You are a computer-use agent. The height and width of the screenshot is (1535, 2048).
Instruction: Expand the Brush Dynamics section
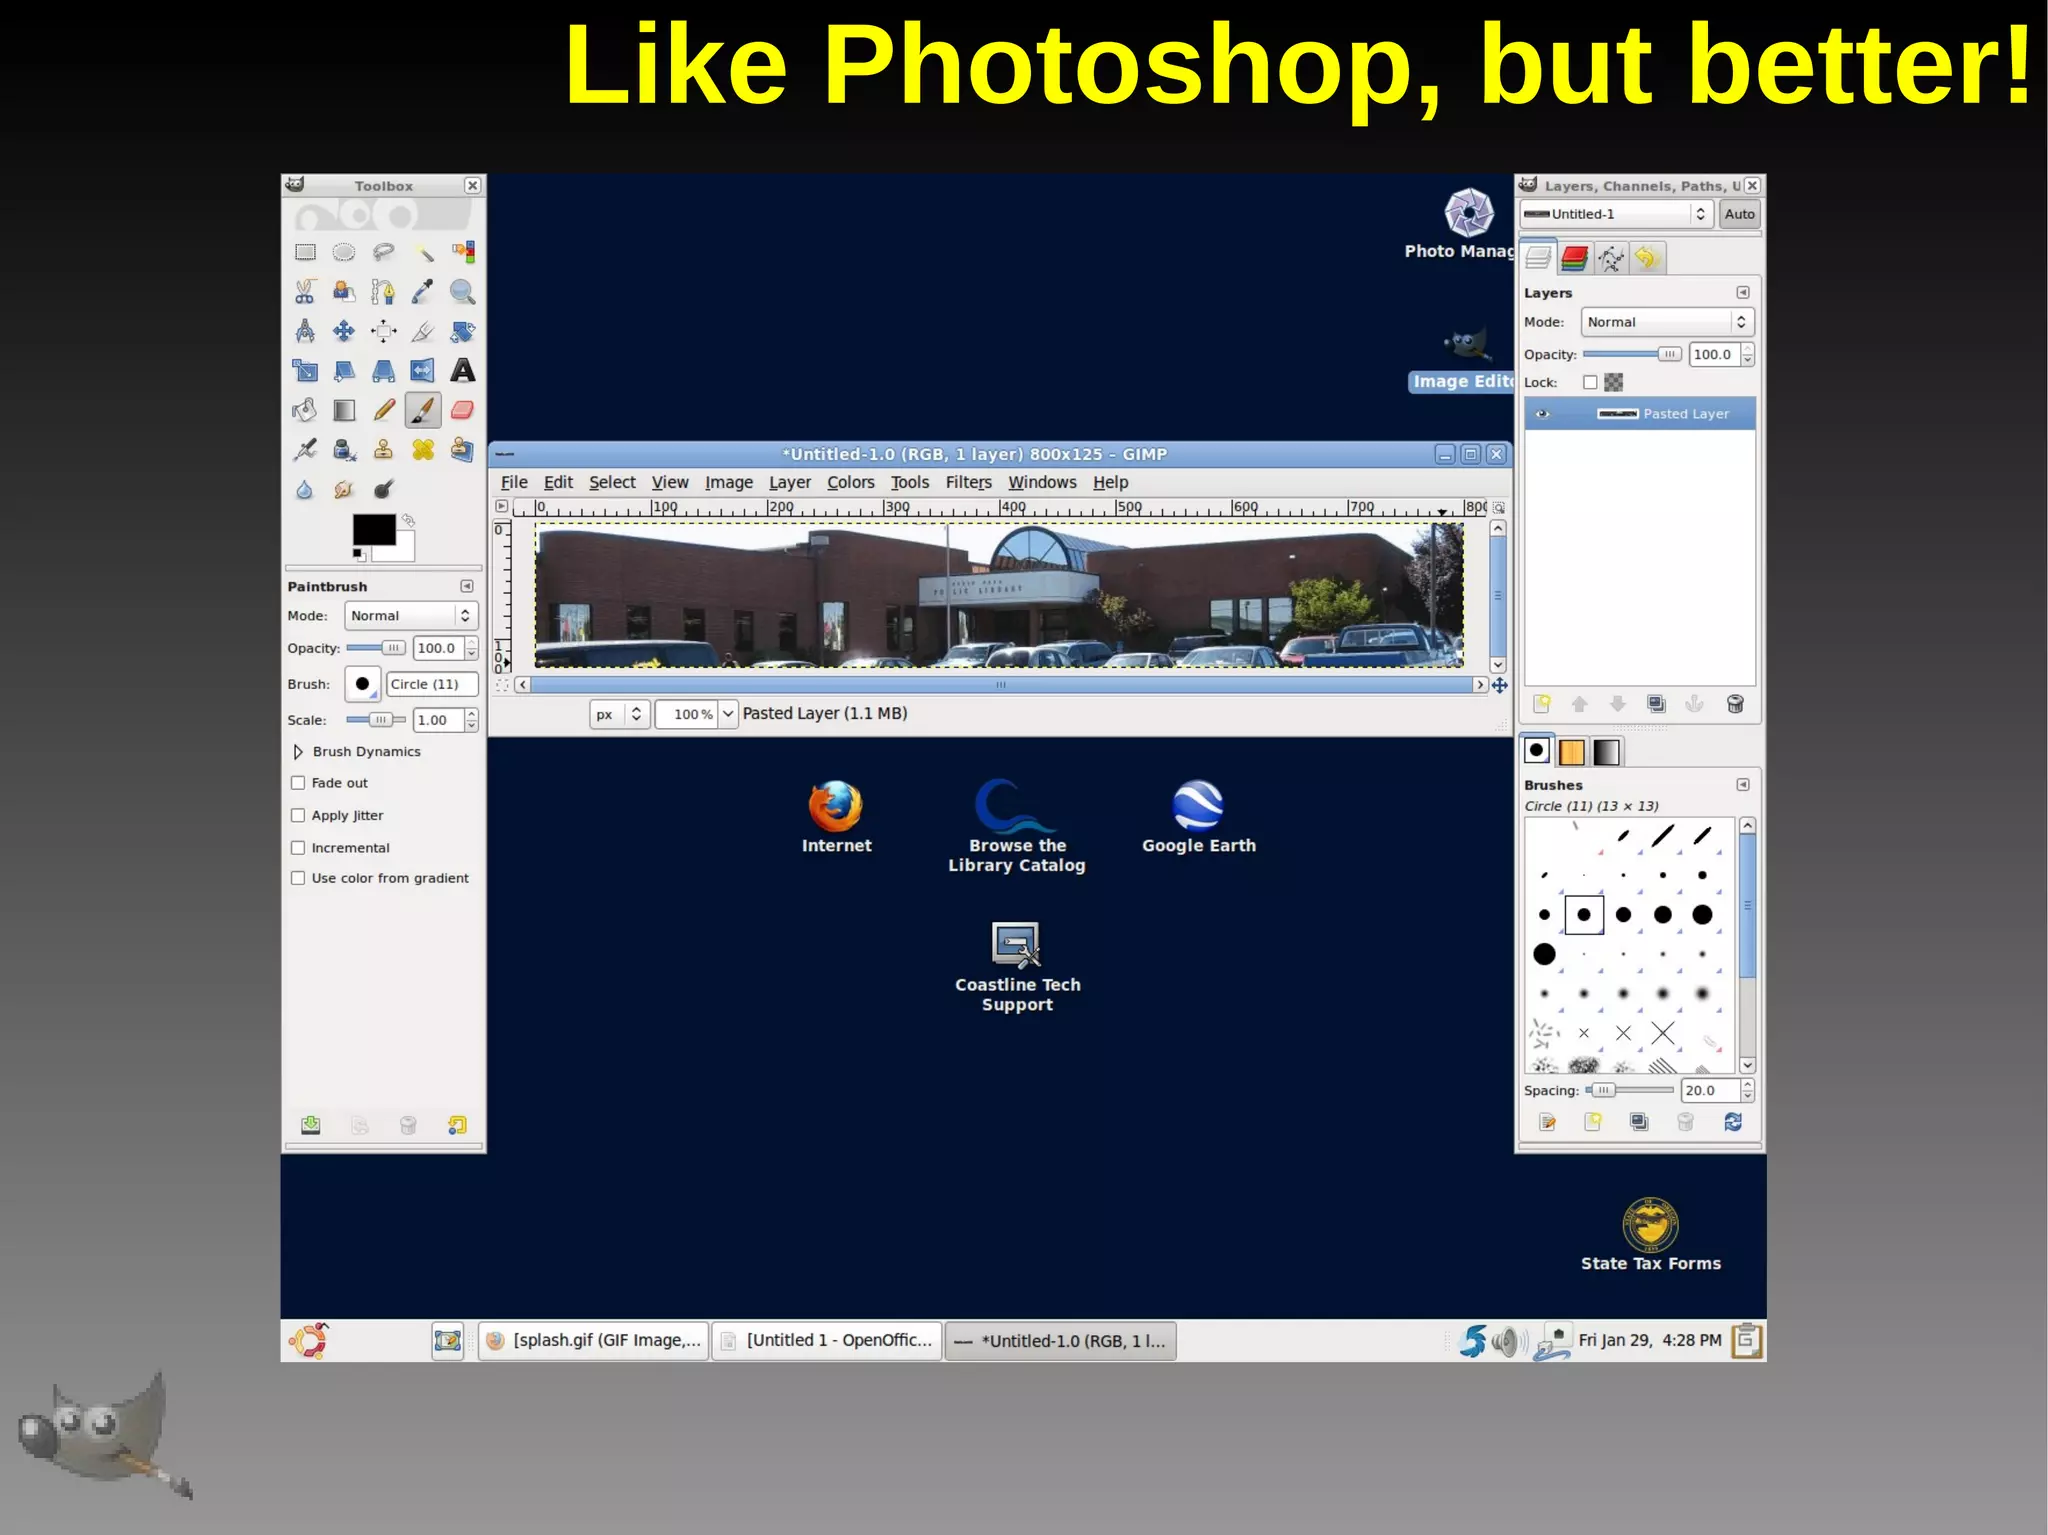coord(298,752)
